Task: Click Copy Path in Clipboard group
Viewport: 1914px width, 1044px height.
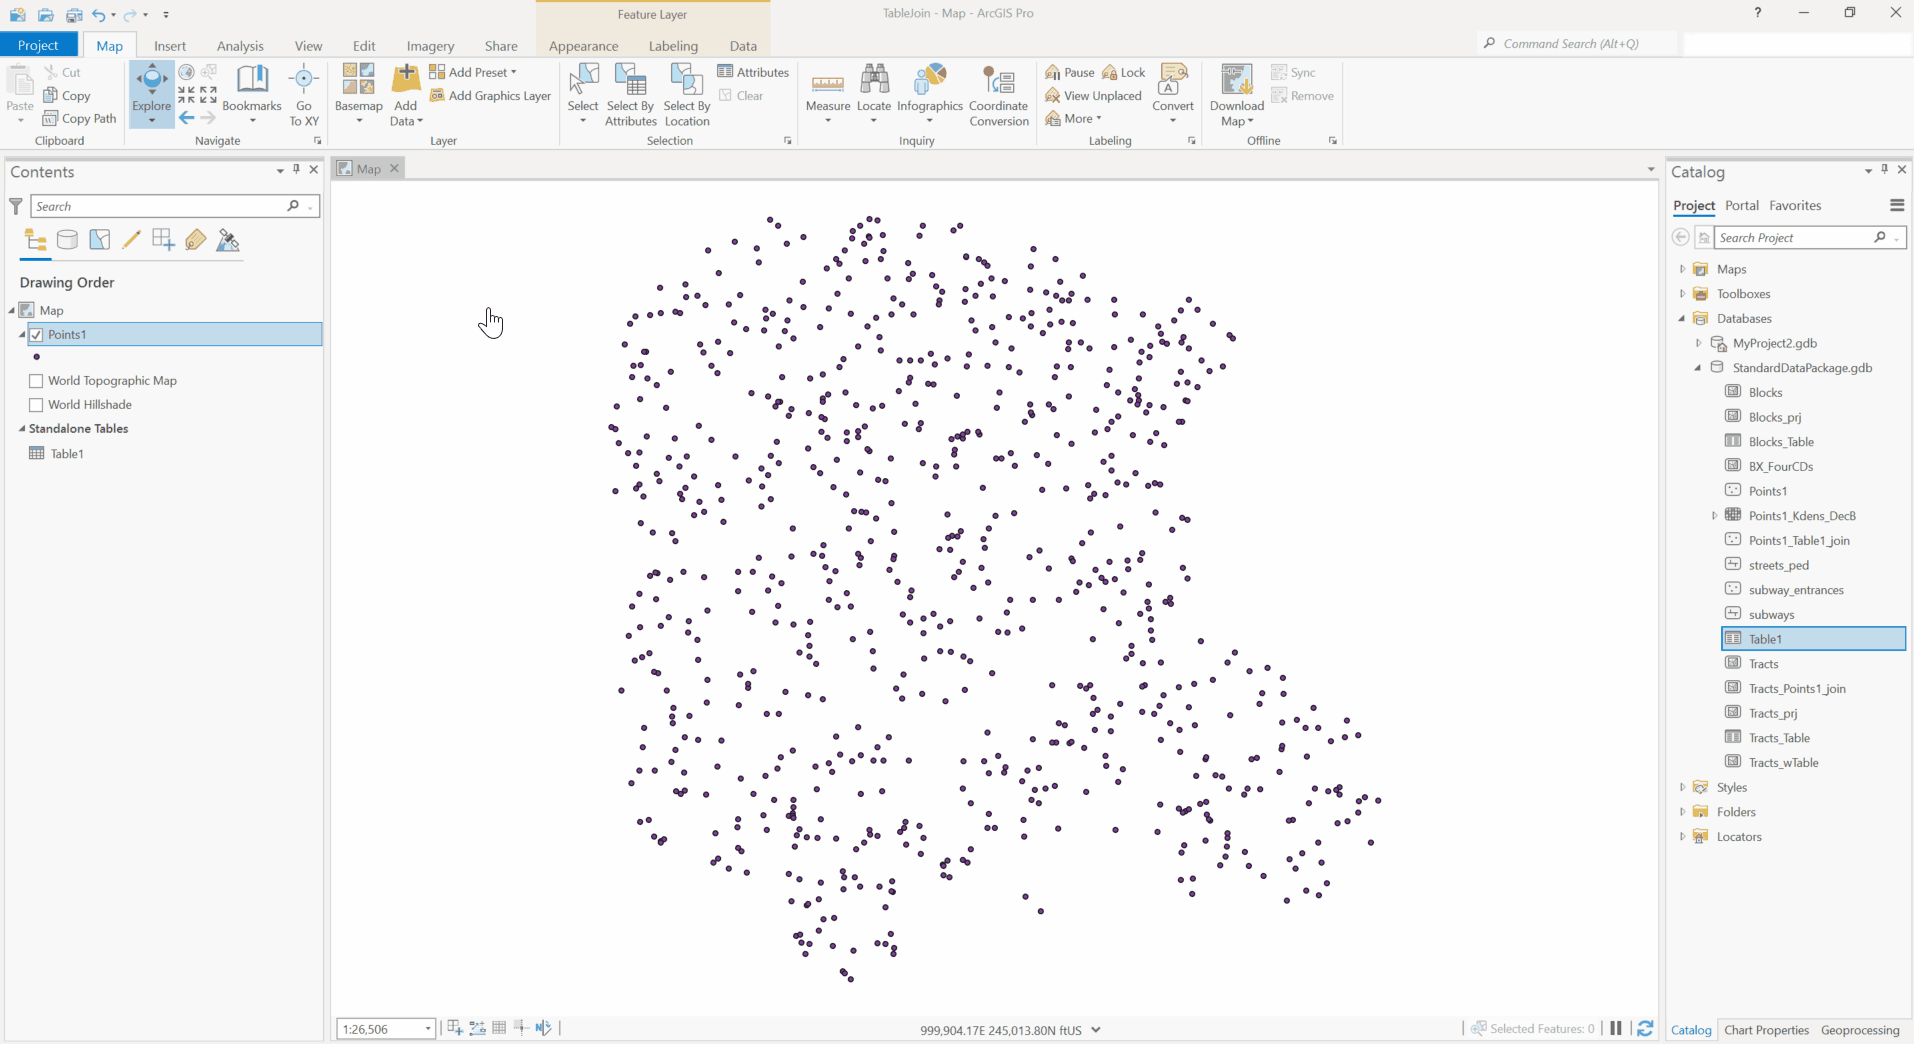Action: click(80, 118)
